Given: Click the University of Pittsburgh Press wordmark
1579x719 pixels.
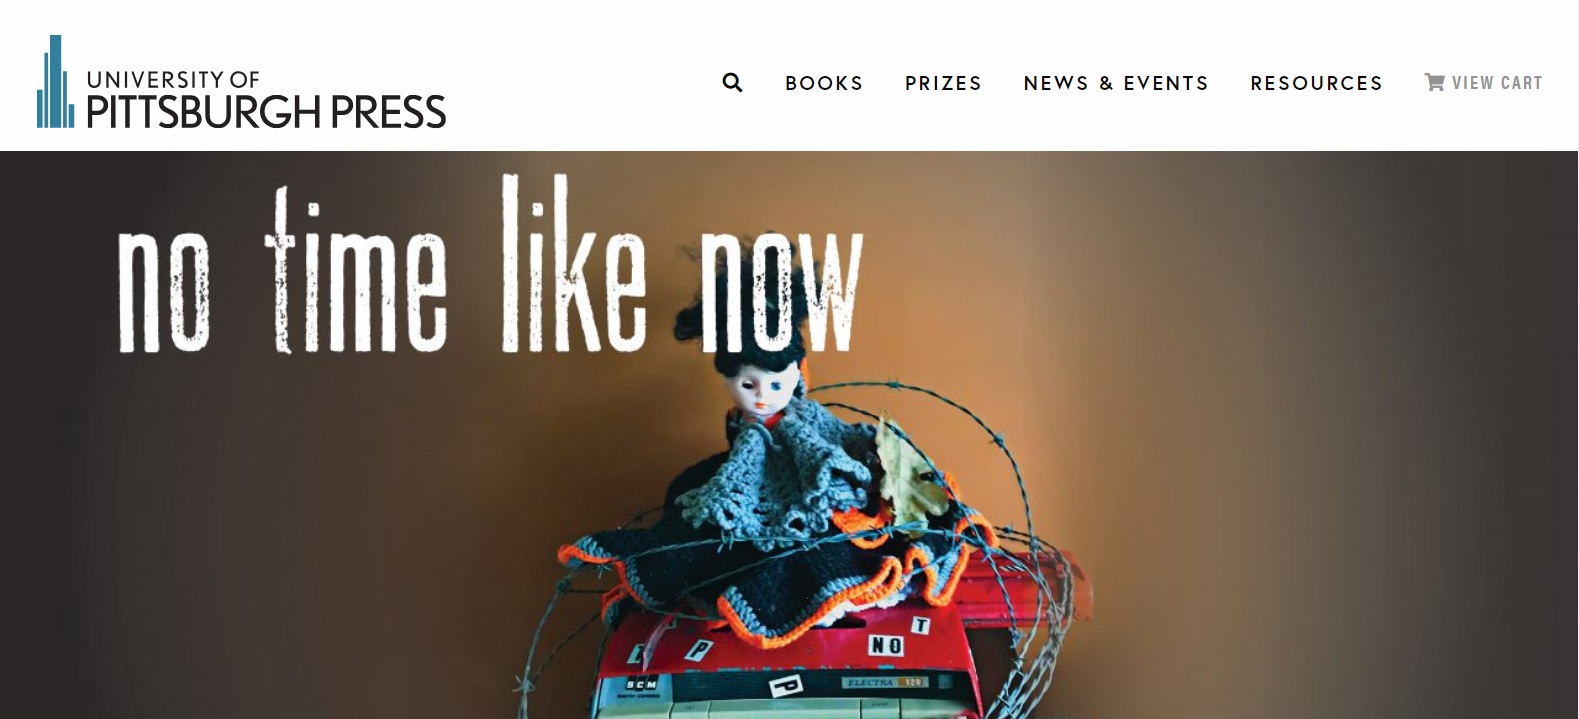Looking at the screenshot, I should point(266,99).
